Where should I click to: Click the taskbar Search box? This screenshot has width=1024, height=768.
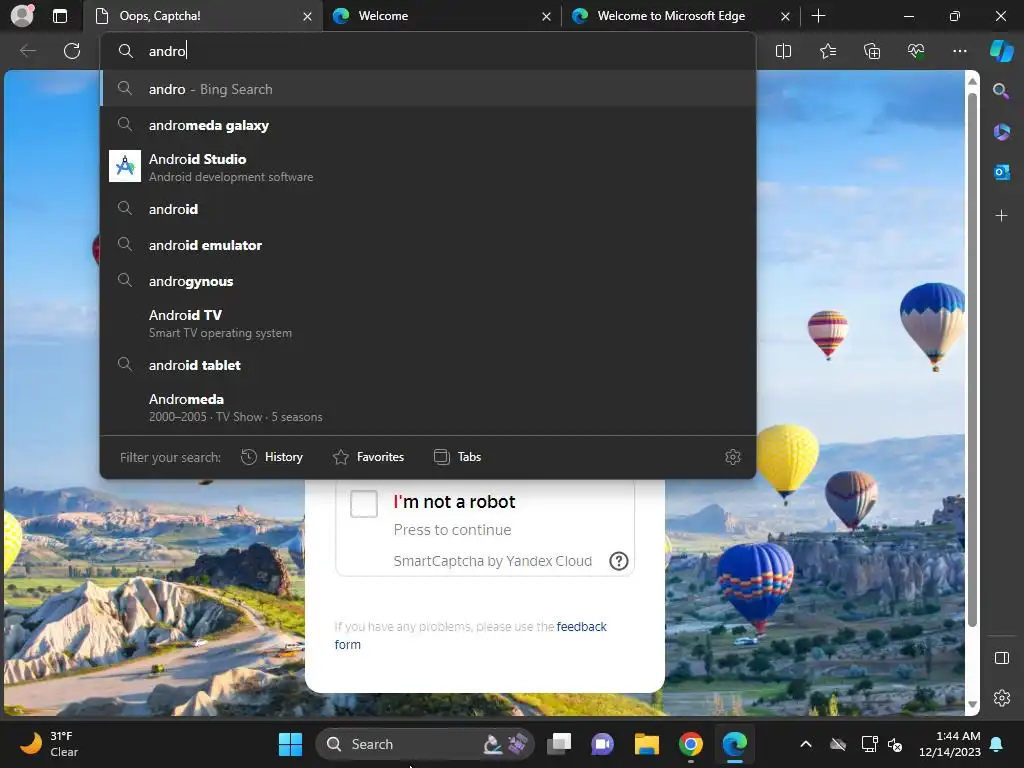(425, 744)
